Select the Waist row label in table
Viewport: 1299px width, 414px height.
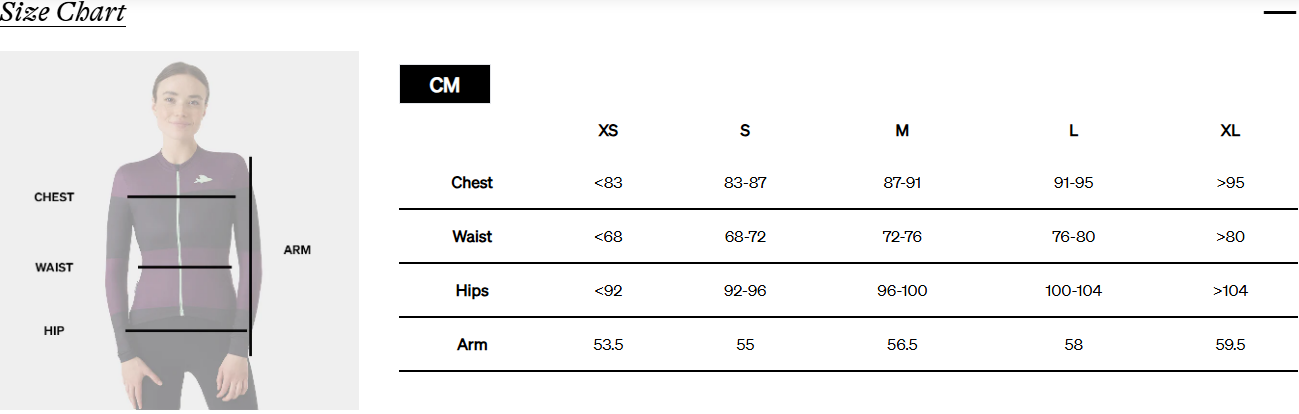pos(472,237)
